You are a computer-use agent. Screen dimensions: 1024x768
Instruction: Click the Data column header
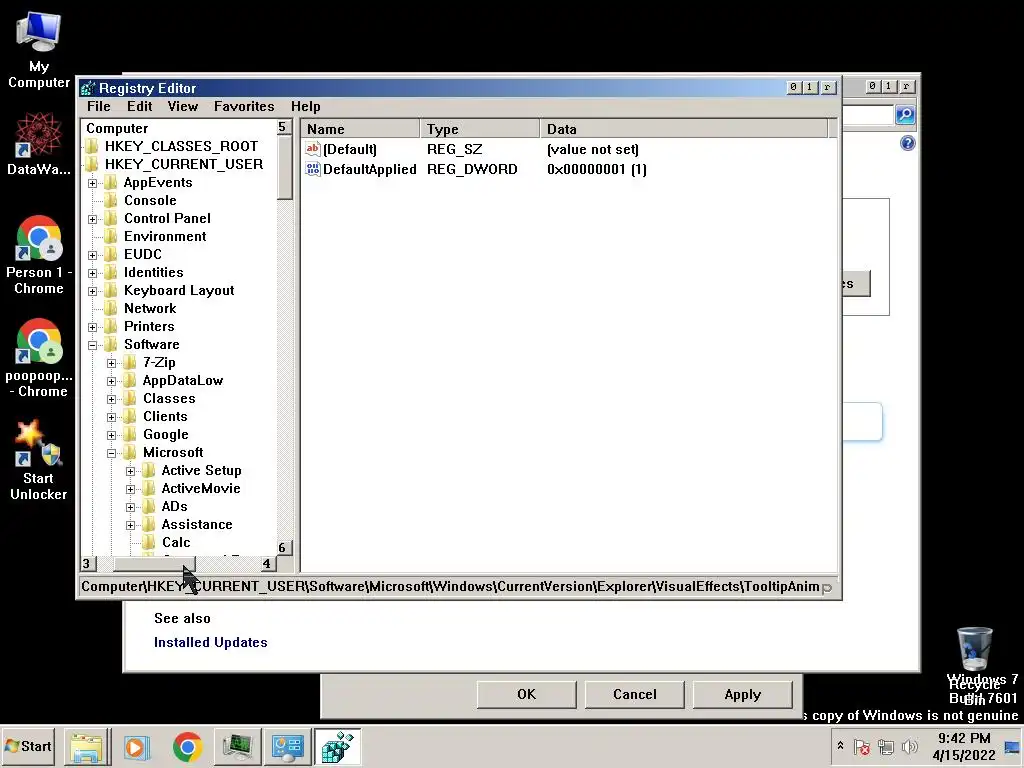click(684, 129)
